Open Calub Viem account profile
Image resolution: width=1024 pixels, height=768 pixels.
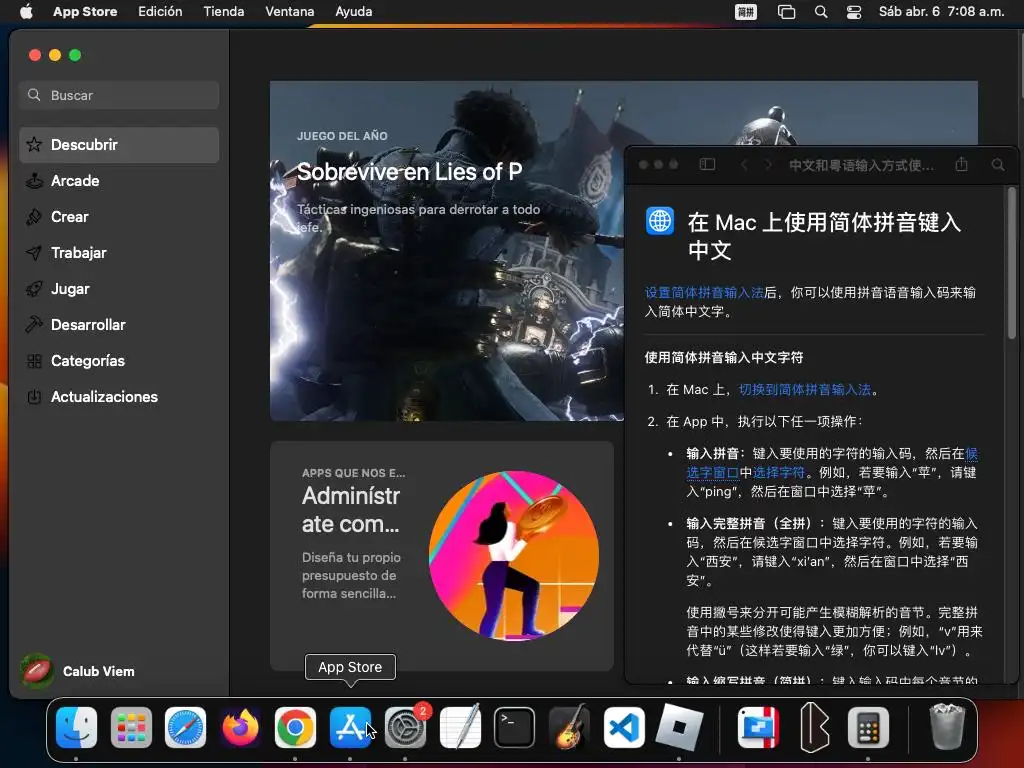point(78,671)
